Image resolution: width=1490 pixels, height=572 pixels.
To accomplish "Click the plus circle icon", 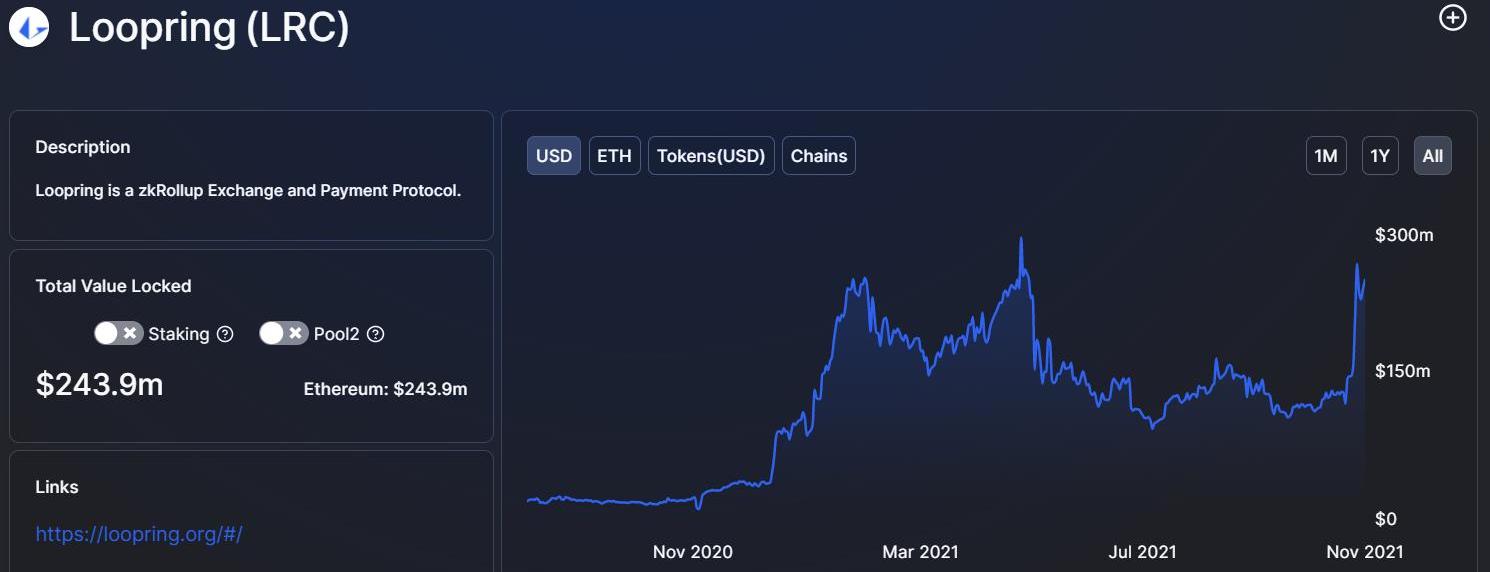I will click(1452, 18).
